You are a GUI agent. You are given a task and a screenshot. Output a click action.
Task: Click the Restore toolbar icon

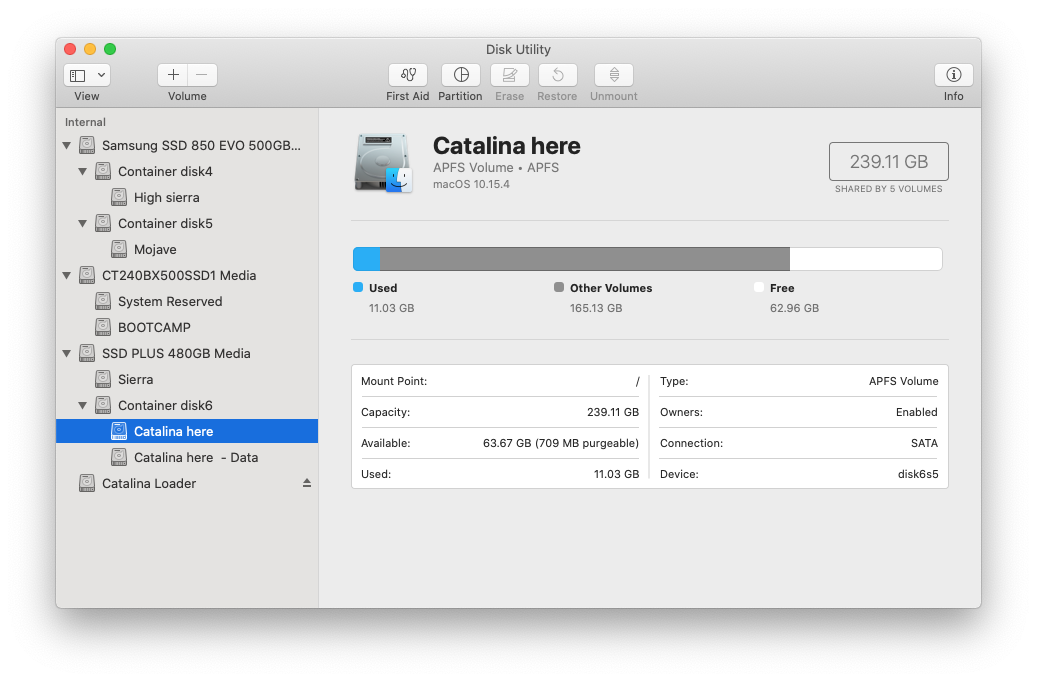558,75
